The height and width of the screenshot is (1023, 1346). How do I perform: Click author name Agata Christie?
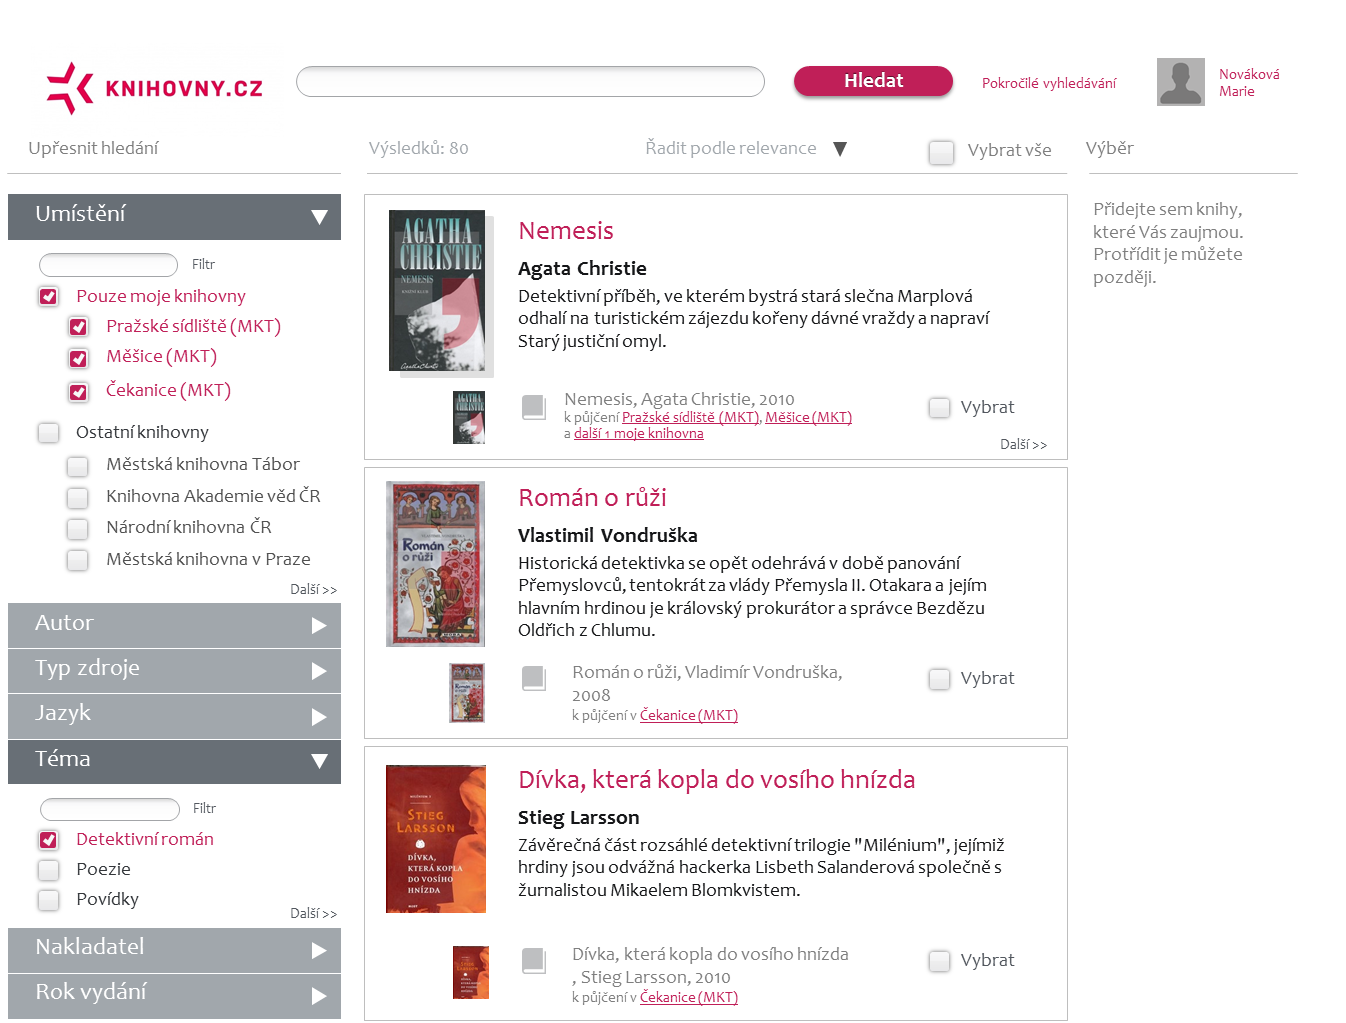(582, 268)
